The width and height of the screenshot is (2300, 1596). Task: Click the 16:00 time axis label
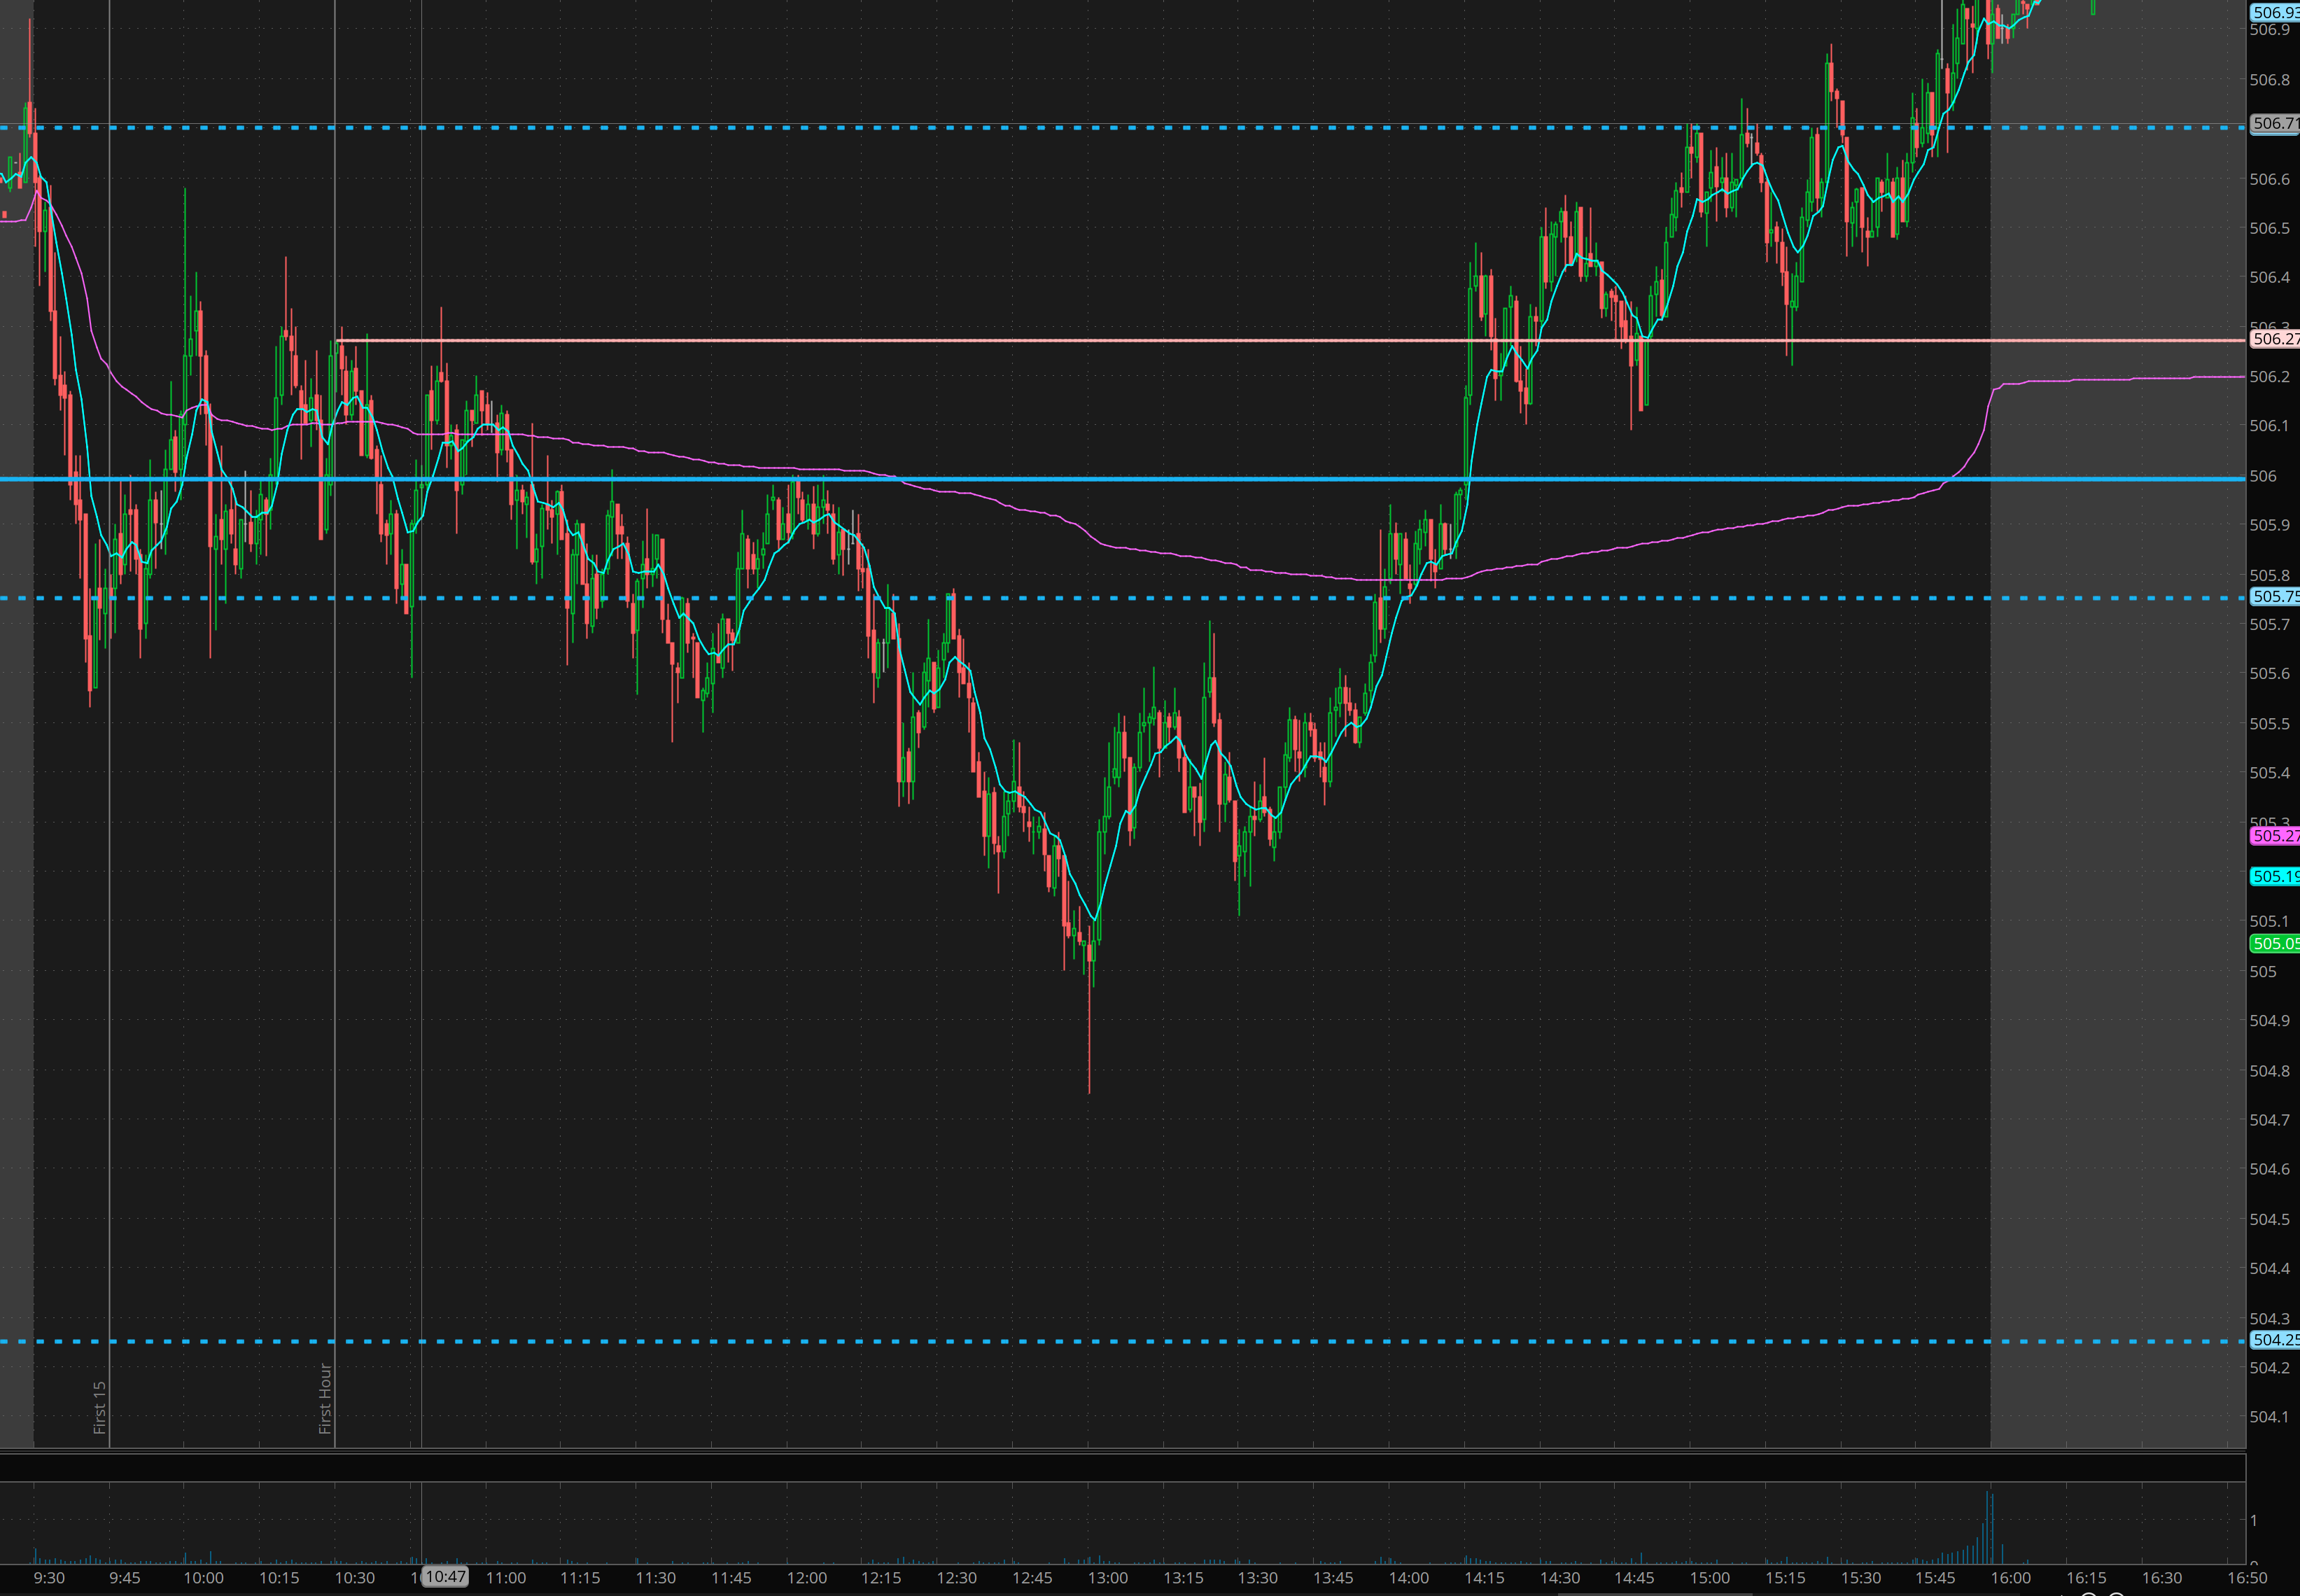tap(2010, 1578)
